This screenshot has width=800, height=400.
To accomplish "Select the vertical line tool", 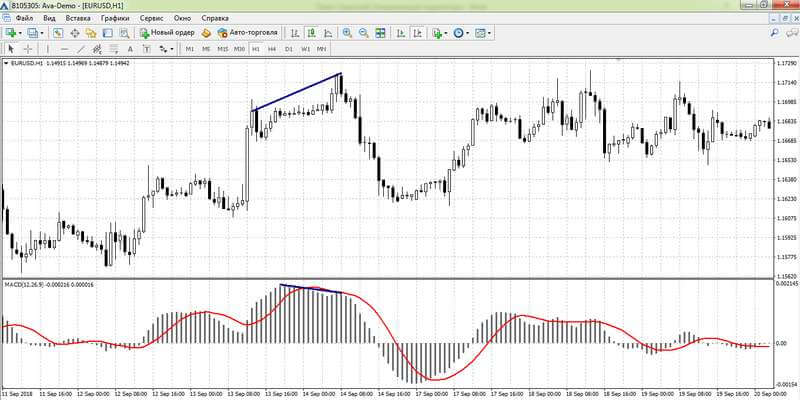I will pyautogui.click(x=48, y=48).
